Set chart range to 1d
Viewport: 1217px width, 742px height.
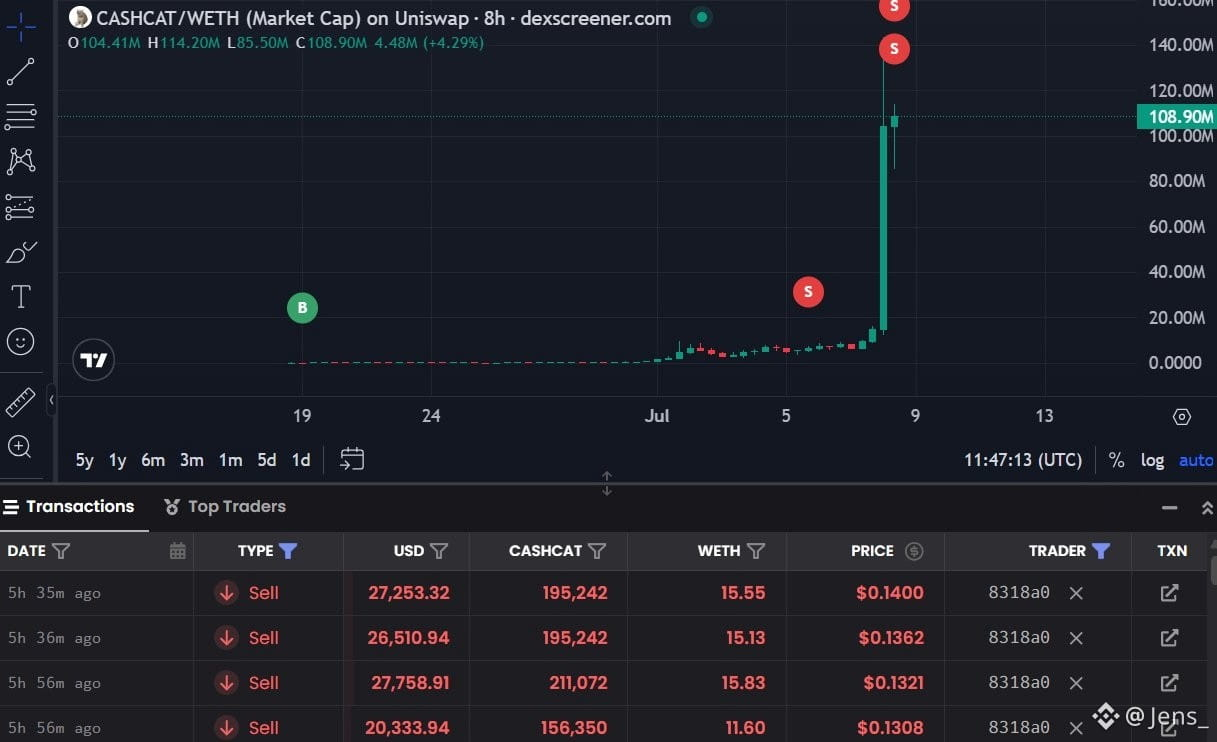[x=301, y=460]
